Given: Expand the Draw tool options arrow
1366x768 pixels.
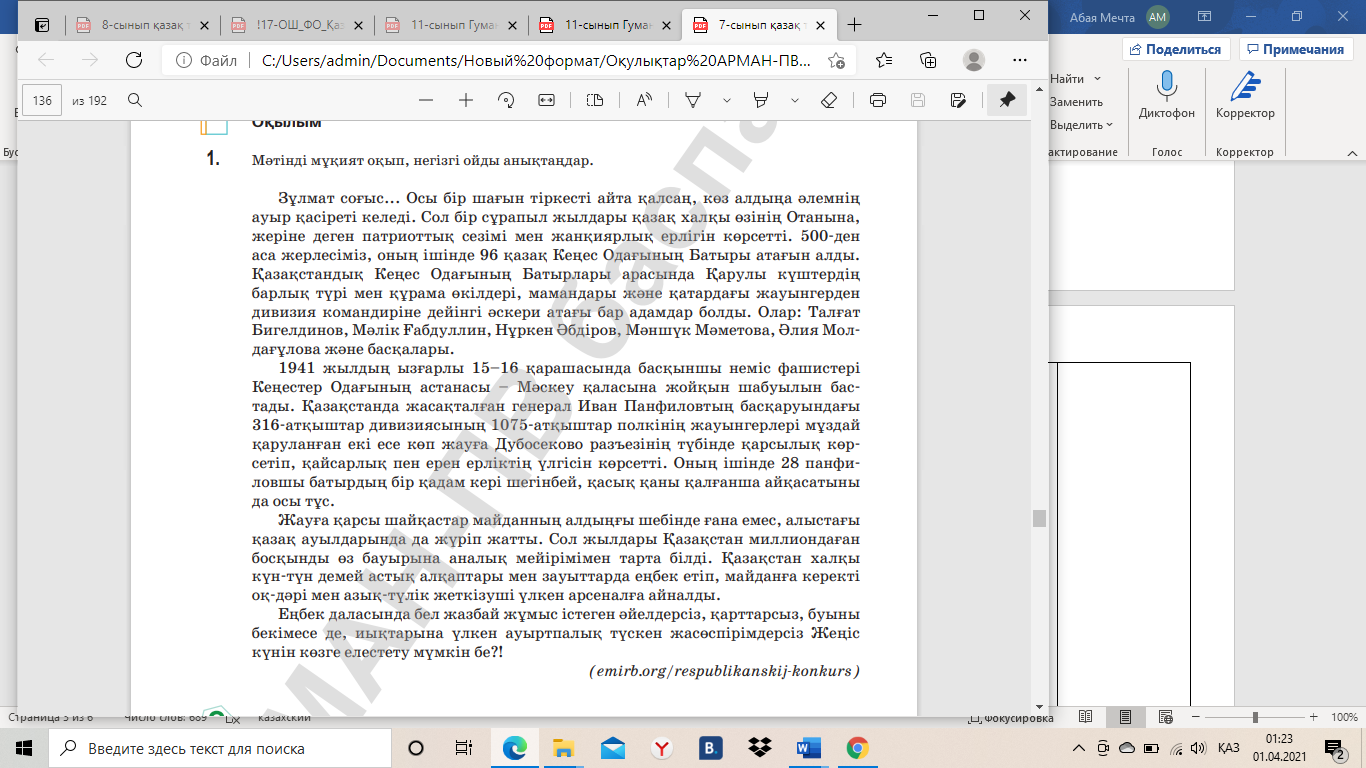Looking at the screenshot, I should pos(727,100).
